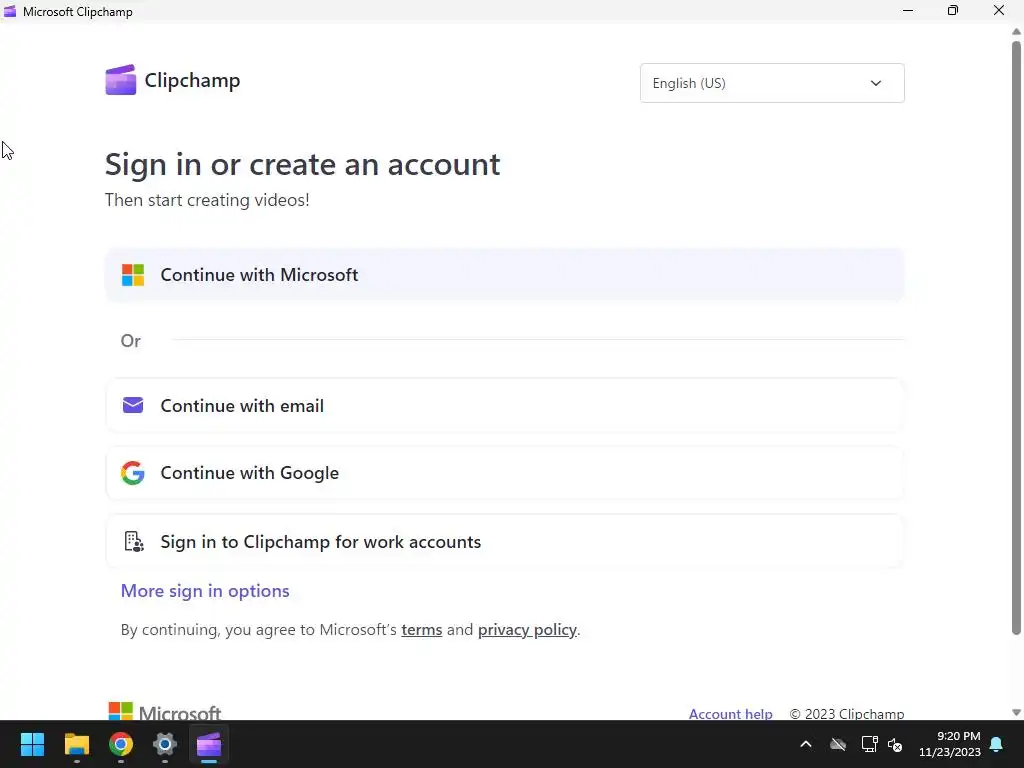Viewport: 1024px width, 768px height.
Task: Open the English (US) language dropdown
Action: 772,83
